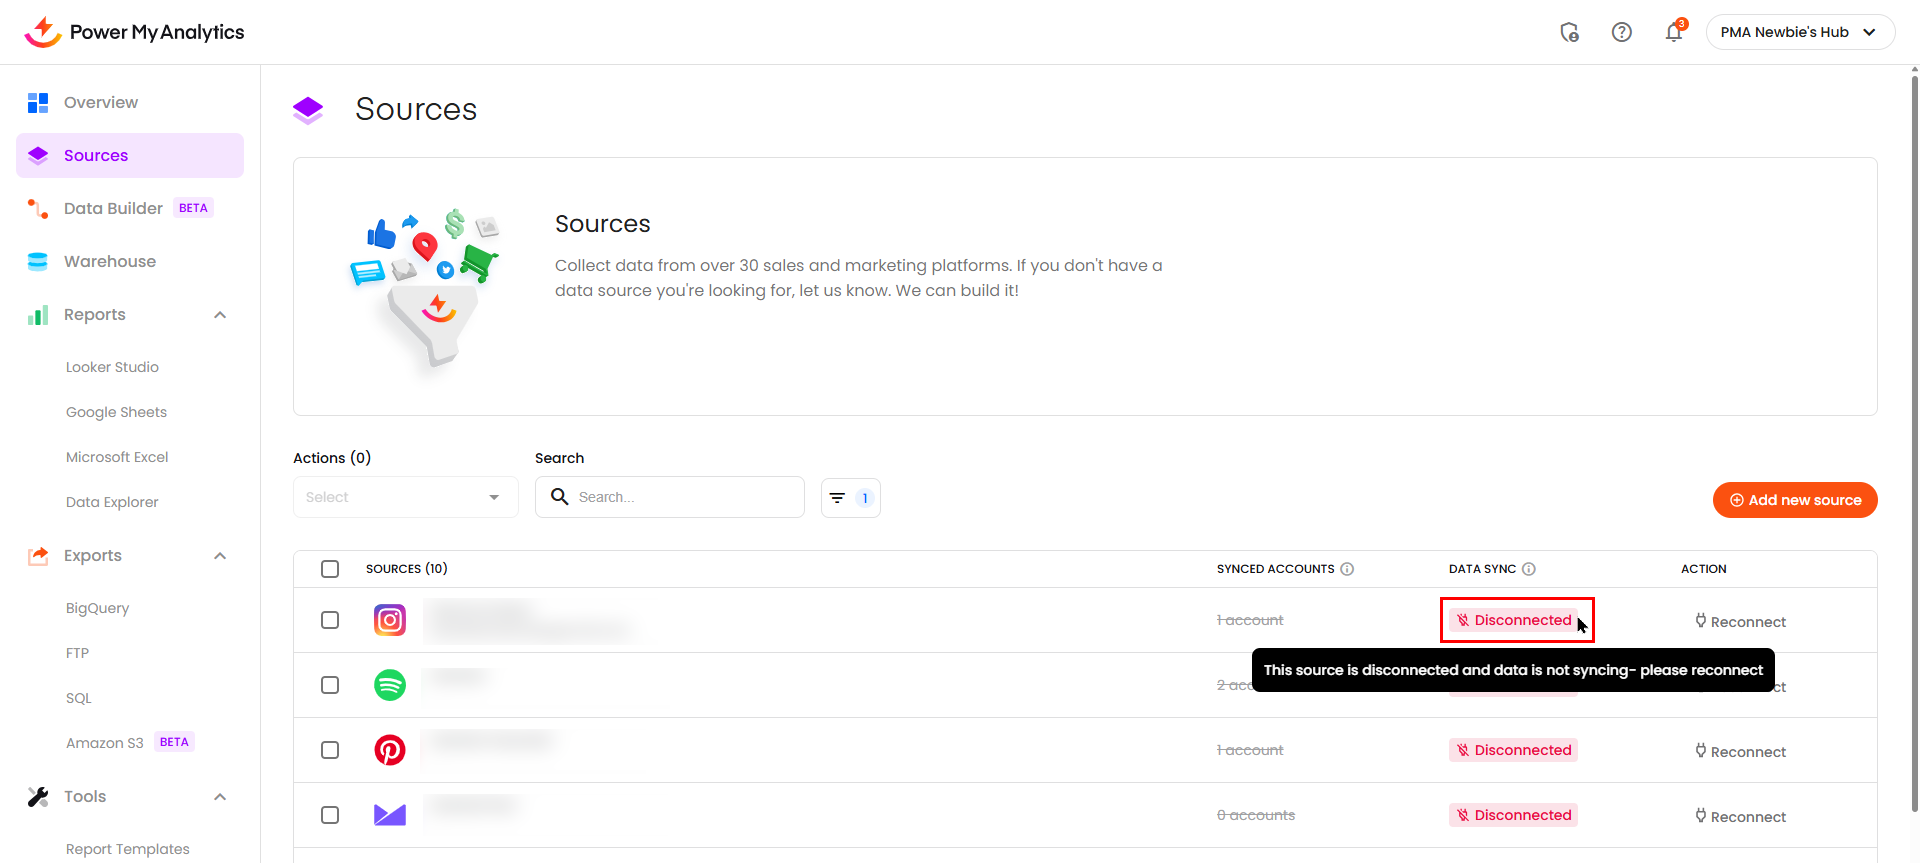Open Warehouse in the sidebar
The image size is (1920, 863).
110,262
